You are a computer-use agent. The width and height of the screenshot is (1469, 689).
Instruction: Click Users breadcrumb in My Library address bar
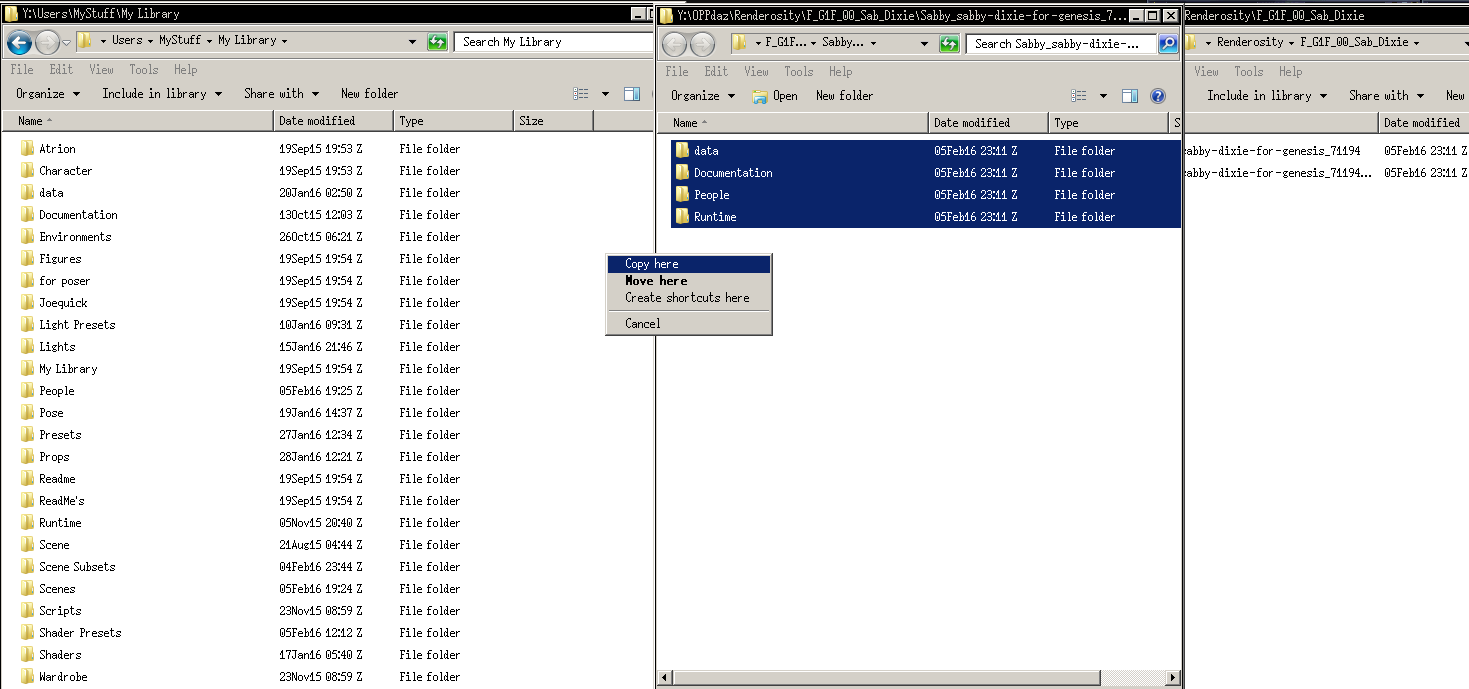(x=127, y=41)
